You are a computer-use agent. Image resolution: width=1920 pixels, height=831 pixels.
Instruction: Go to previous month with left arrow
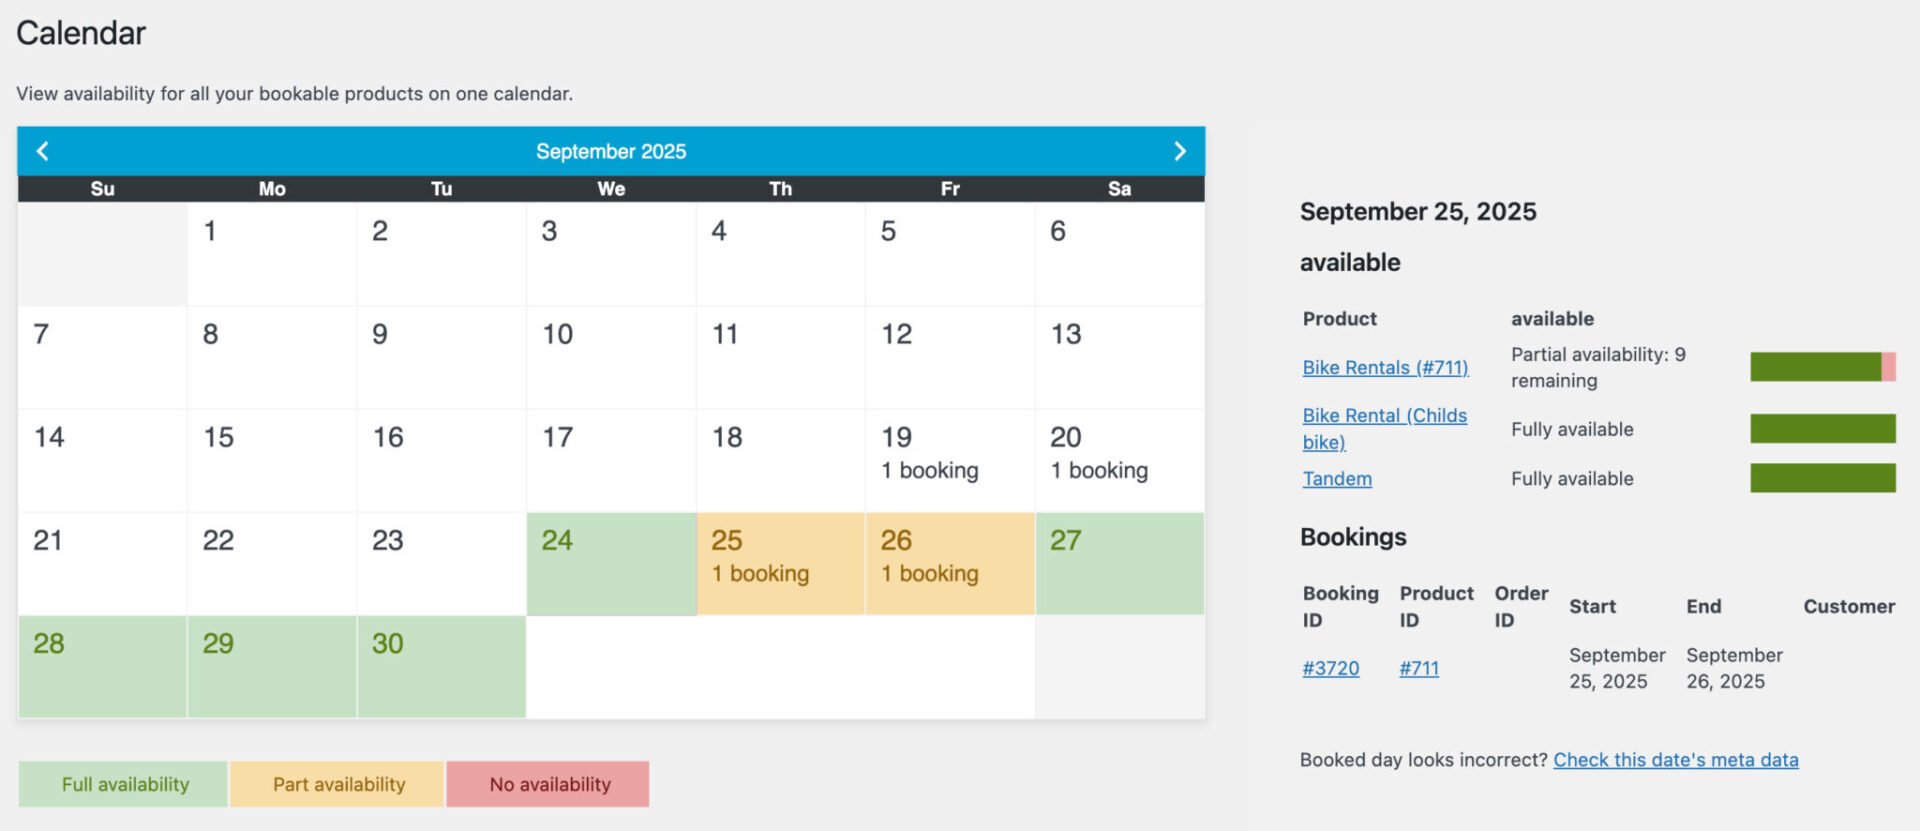[42, 151]
